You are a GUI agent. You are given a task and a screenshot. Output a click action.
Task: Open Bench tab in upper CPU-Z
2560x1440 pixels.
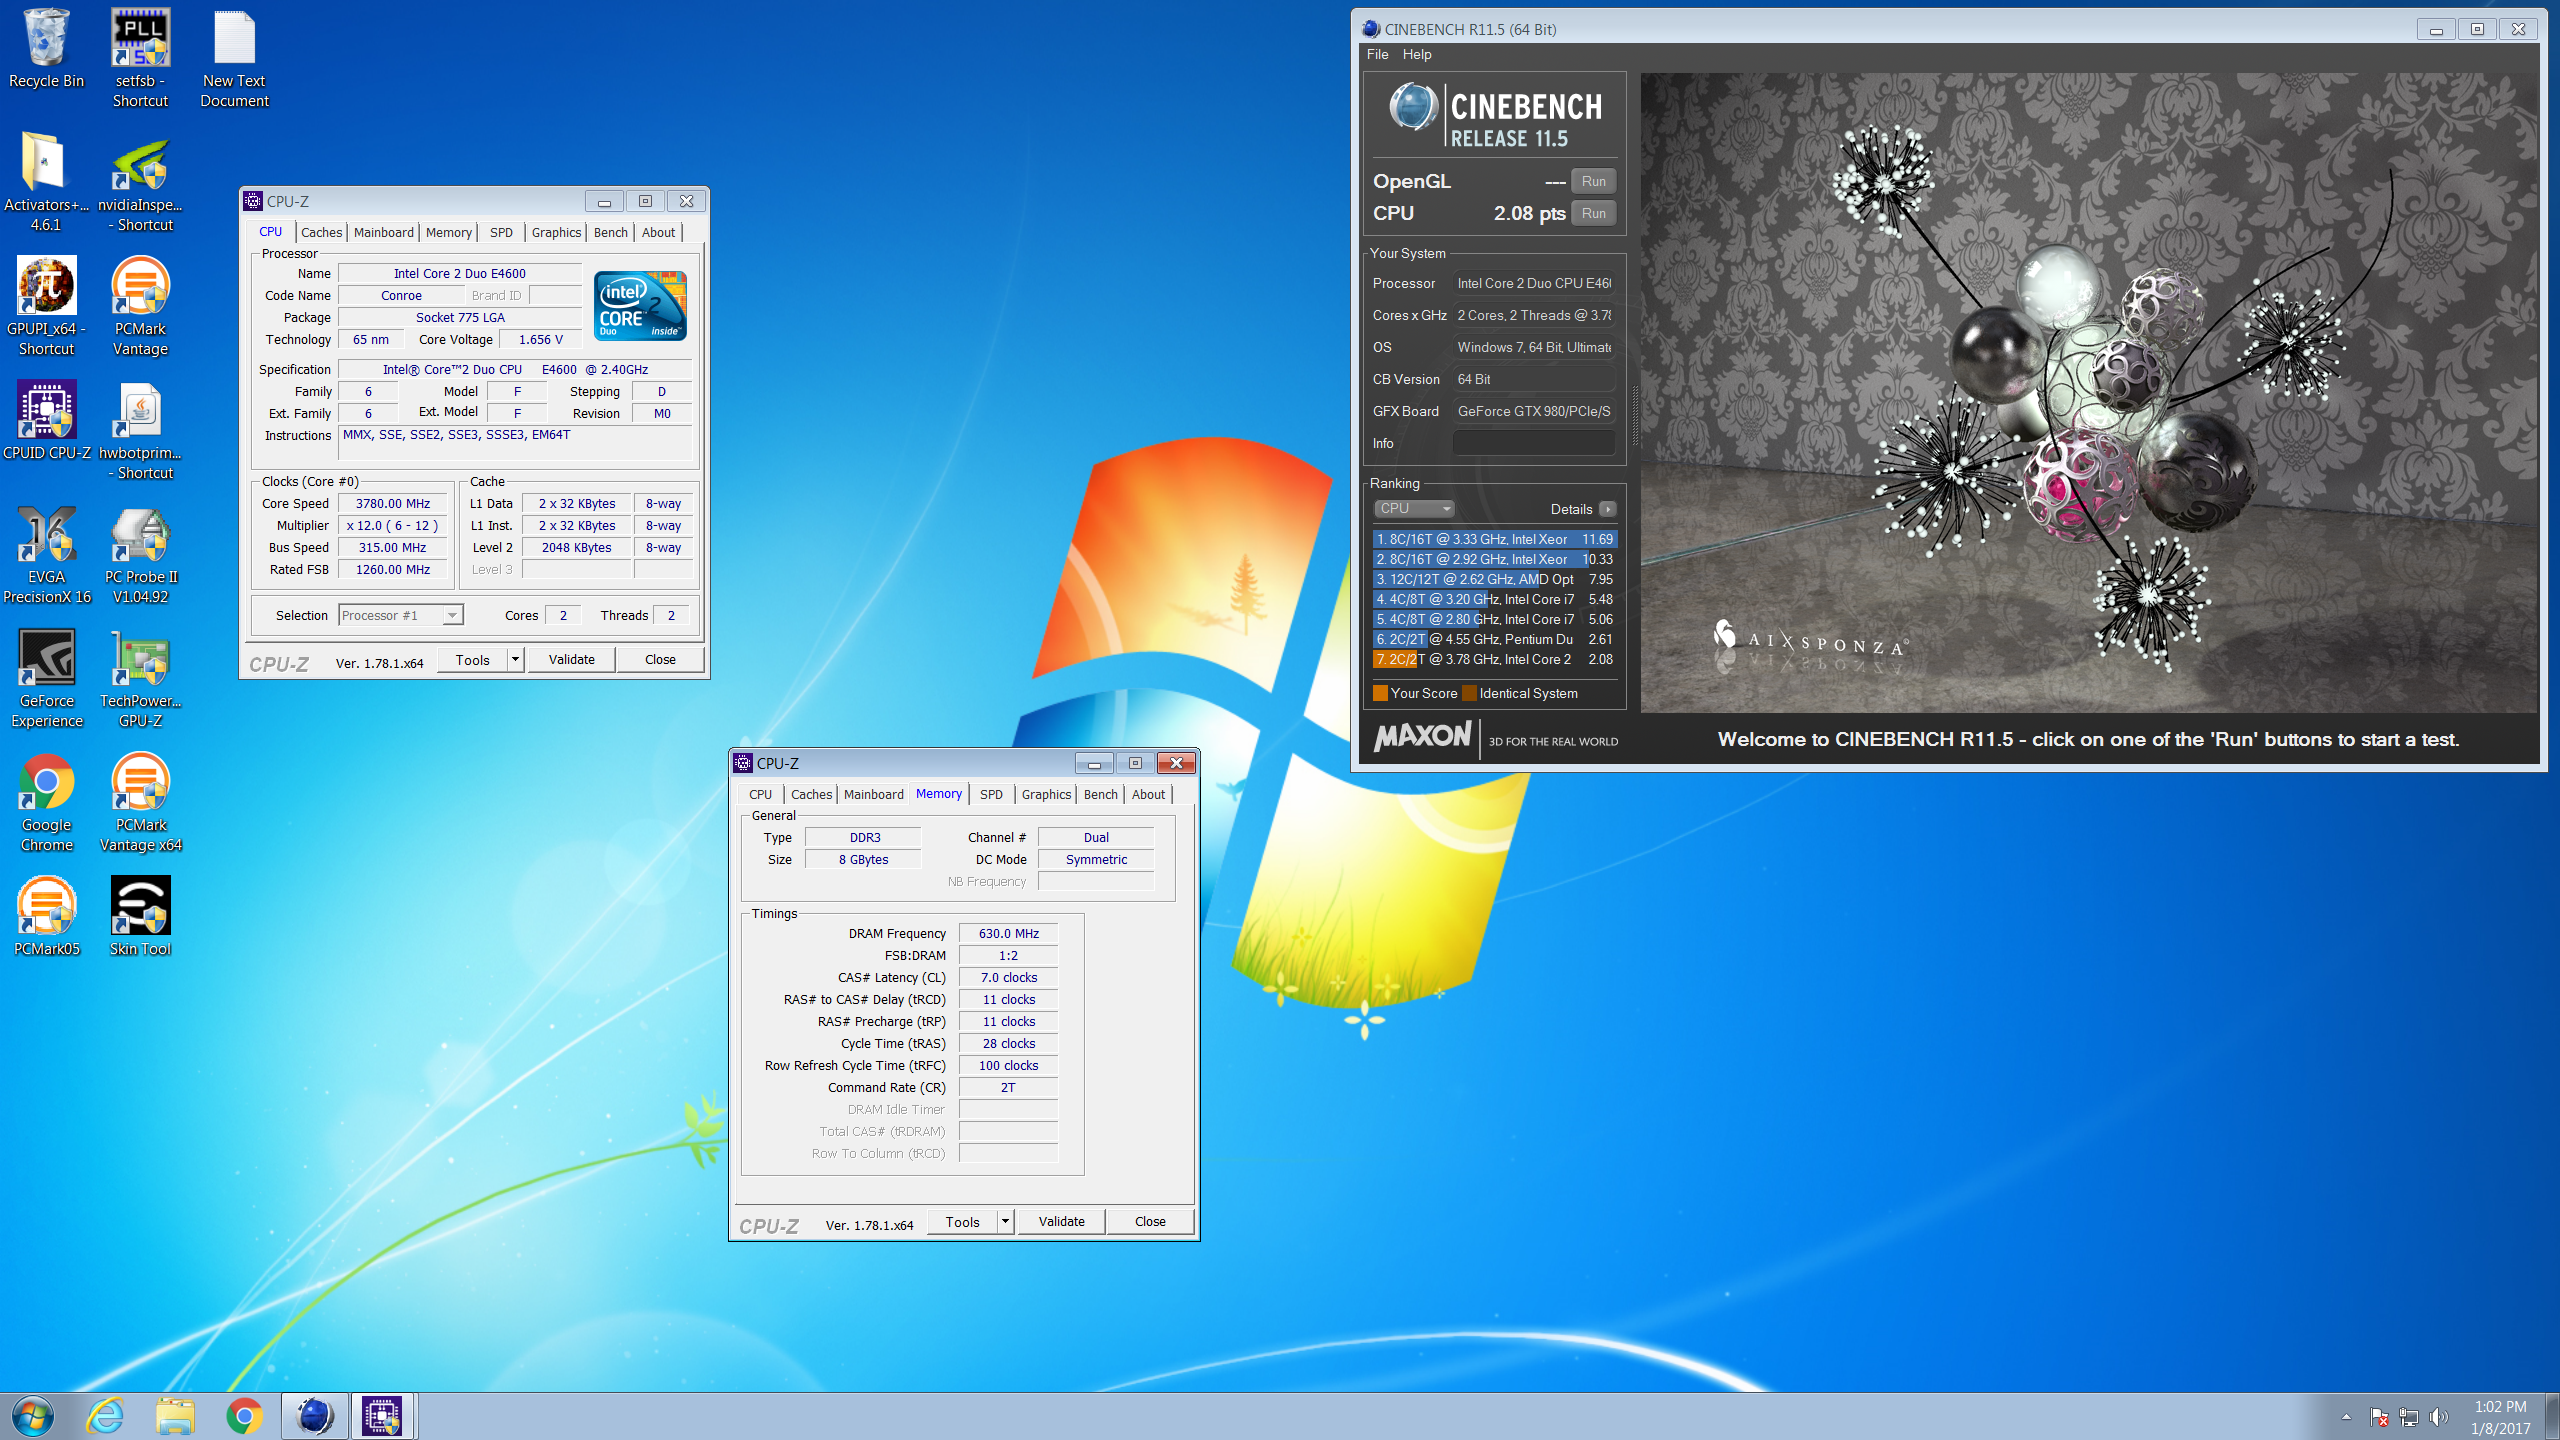point(611,232)
